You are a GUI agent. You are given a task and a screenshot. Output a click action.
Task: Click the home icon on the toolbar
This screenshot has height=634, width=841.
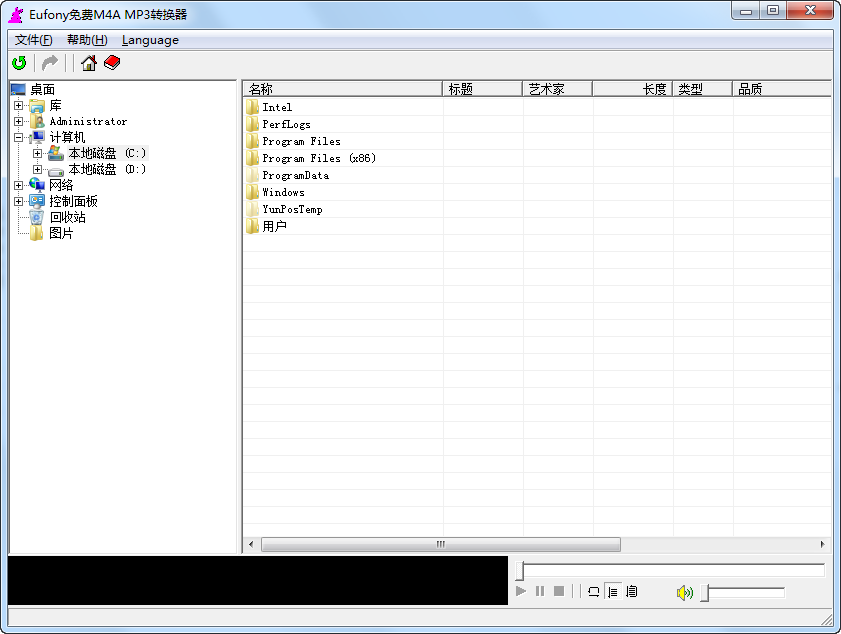pyautogui.click(x=88, y=62)
